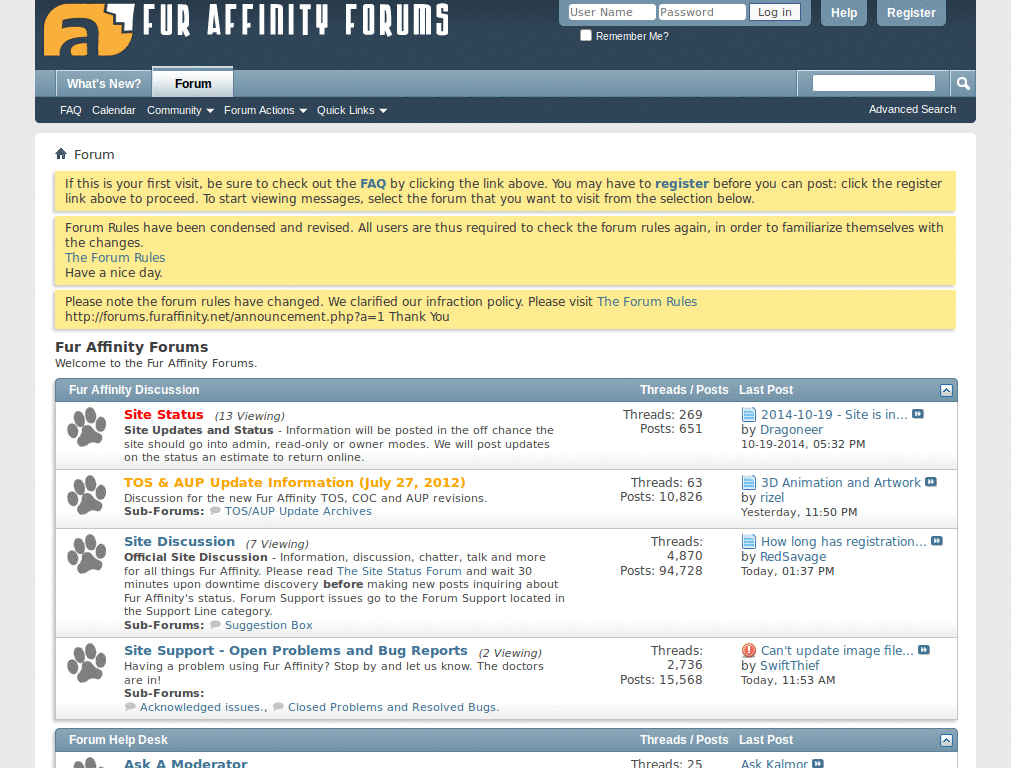The width and height of the screenshot is (1024, 768).
Task: Open thread 2014-10-19 - Site is in...
Action: click(x=834, y=414)
